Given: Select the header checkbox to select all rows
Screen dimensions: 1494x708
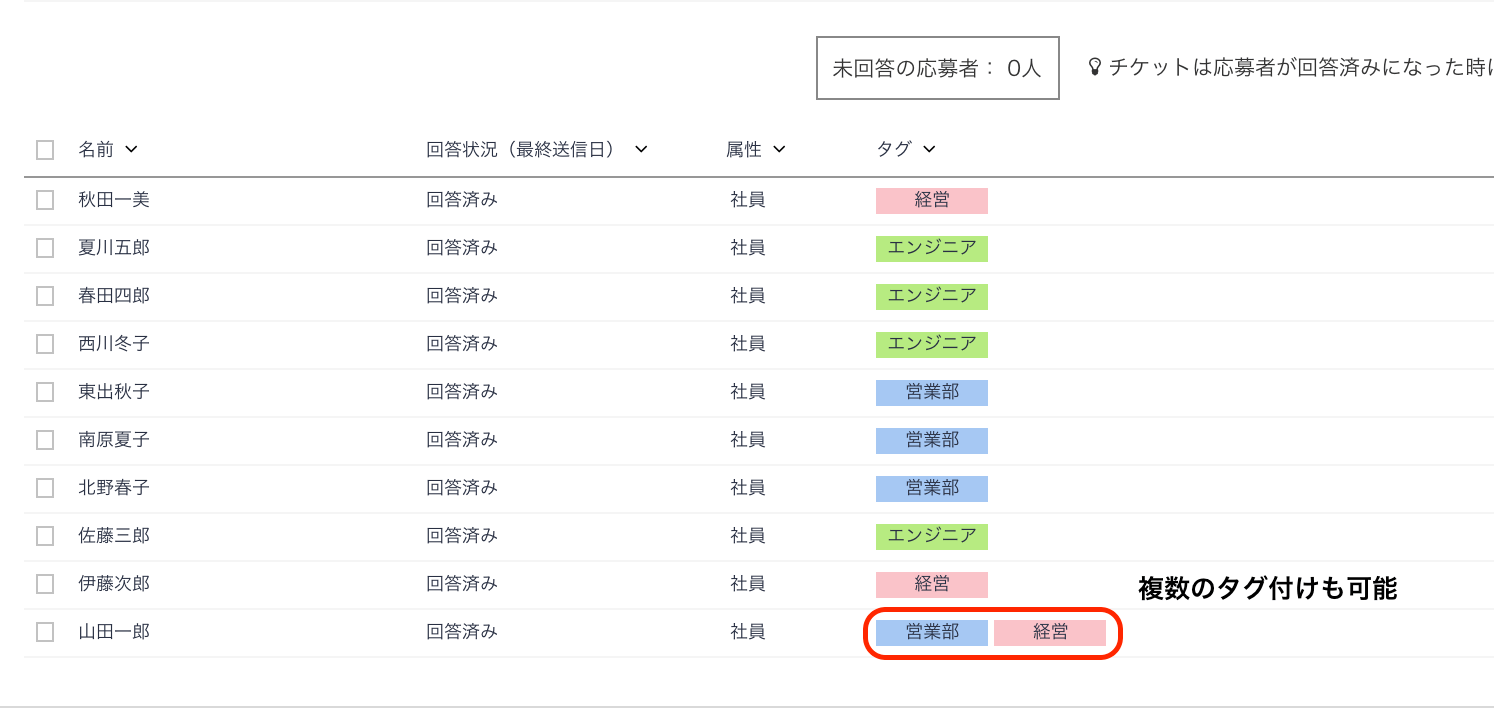Looking at the screenshot, I should tap(44, 149).
